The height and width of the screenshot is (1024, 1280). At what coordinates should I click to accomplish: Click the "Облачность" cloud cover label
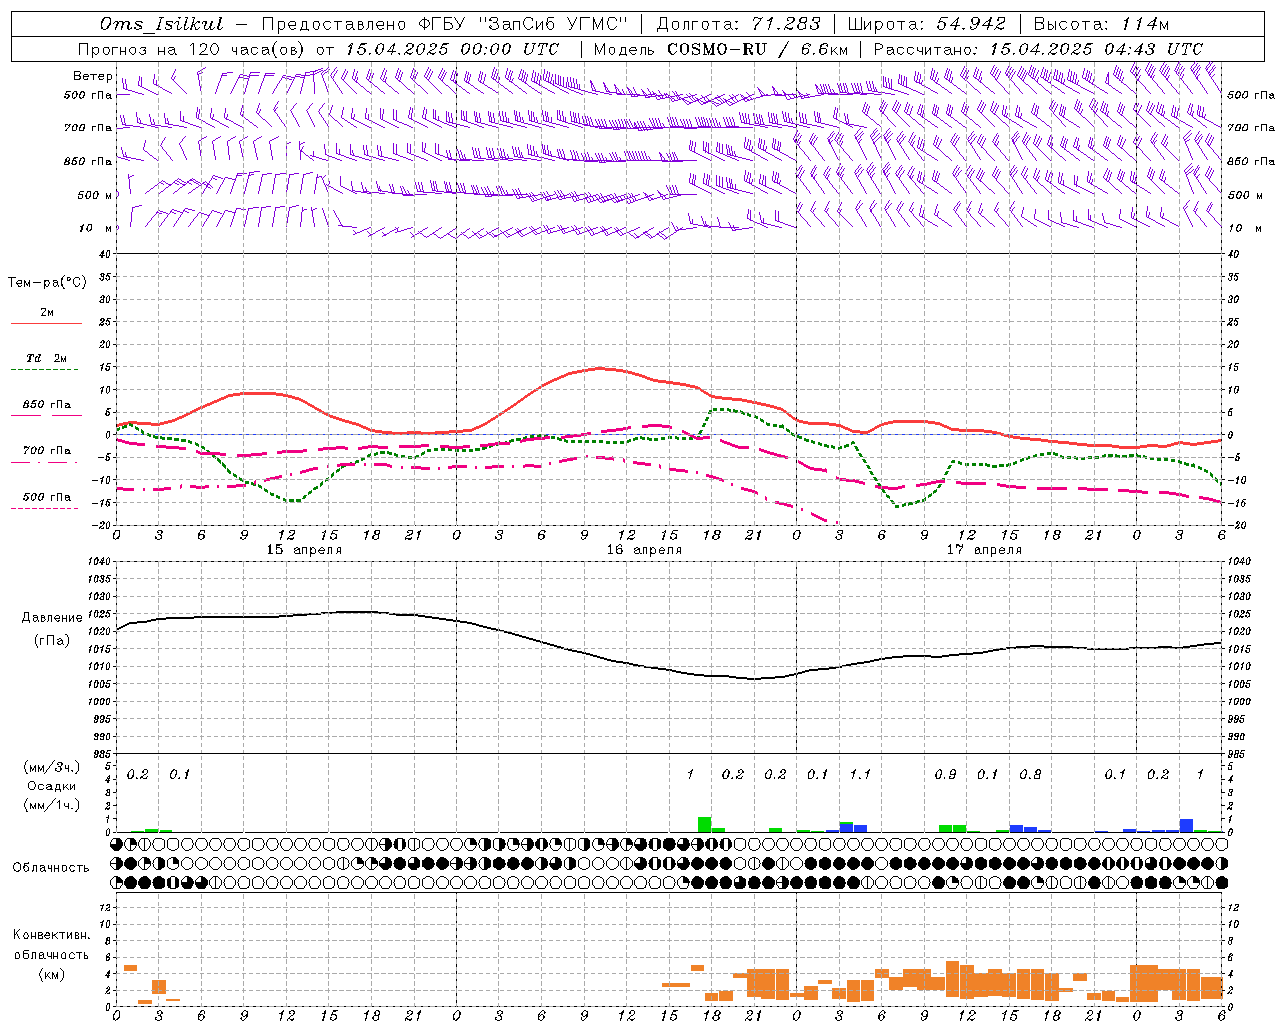tap(51, 868)
